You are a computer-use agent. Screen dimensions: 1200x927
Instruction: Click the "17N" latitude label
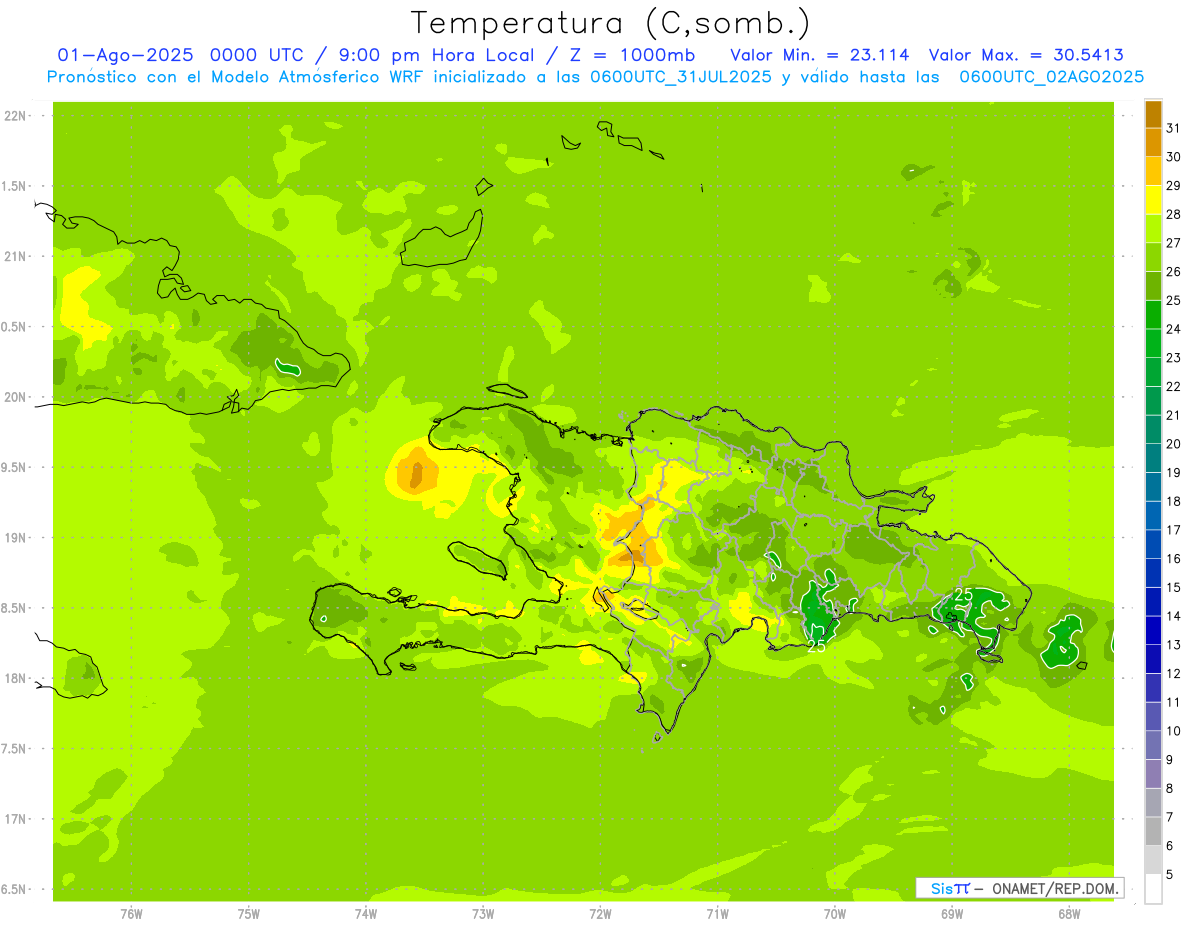15,819
